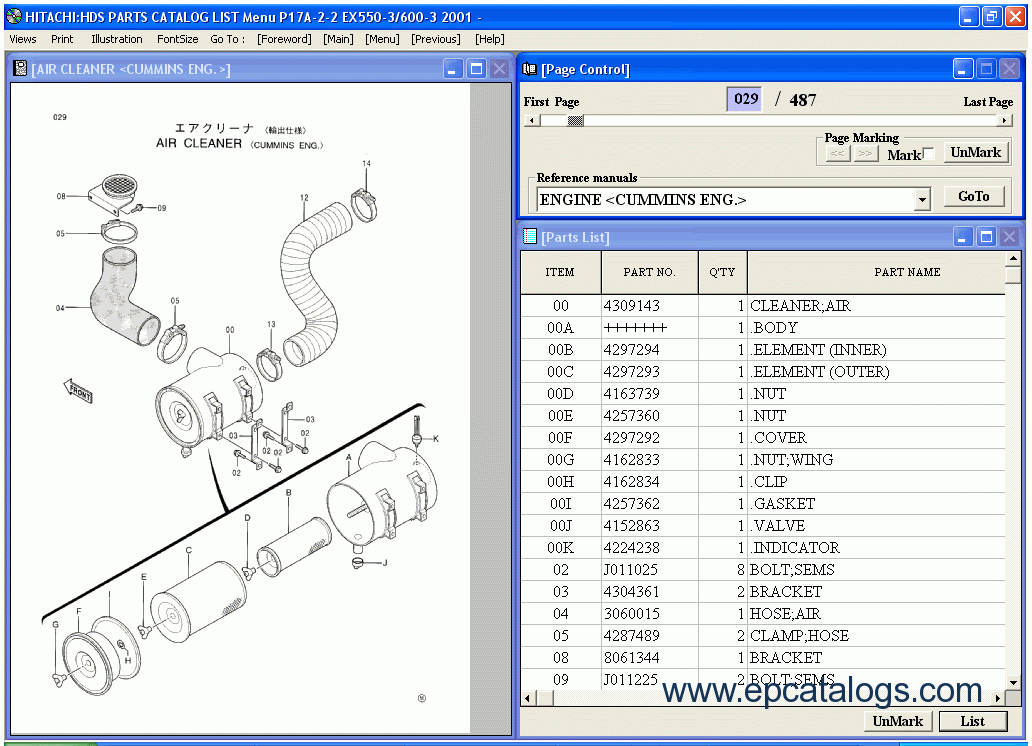Select the .INDICATOR part name

(795, 548)
